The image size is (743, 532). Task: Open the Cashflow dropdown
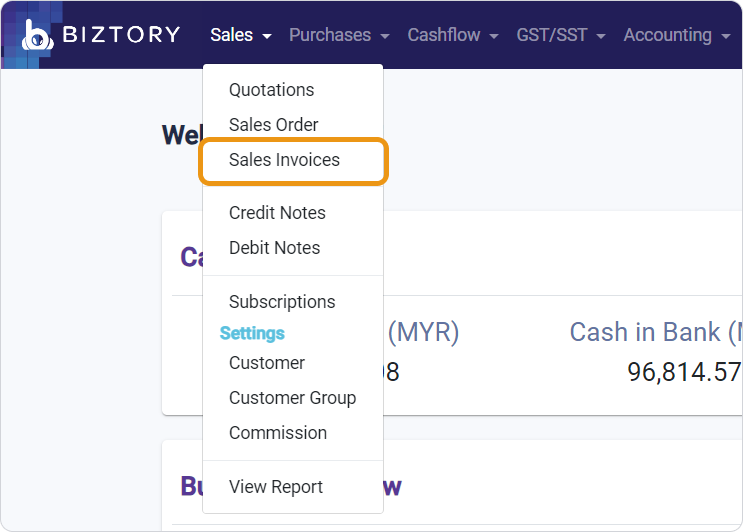[x=453, y=35]
